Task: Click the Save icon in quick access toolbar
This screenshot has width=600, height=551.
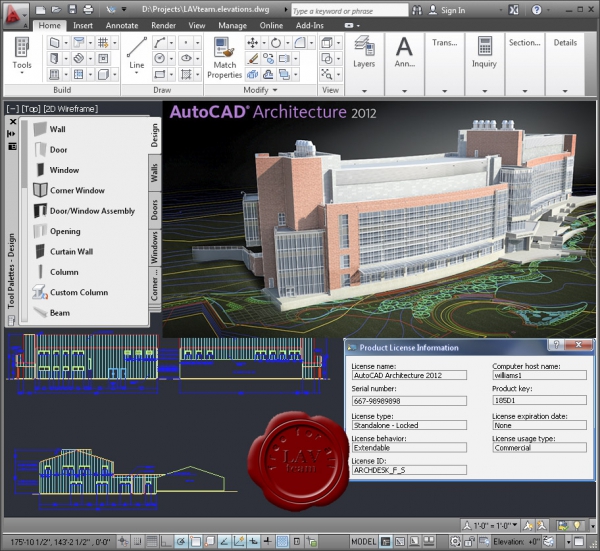Action: 73,9
